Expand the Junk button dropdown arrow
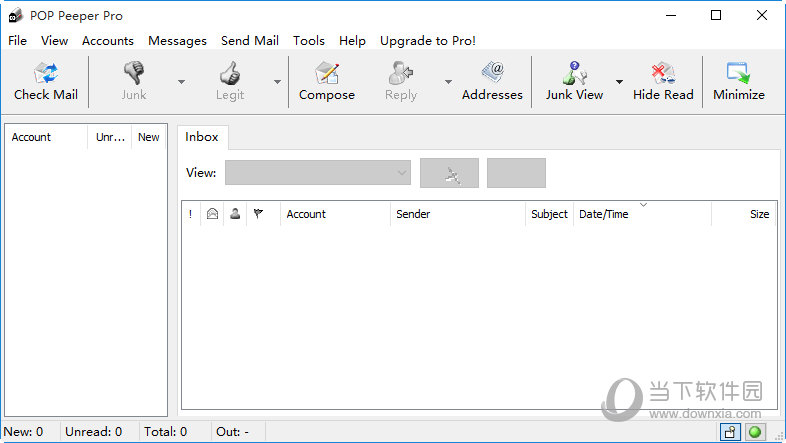The width and height of the screenshot is (786, 443). pos(181,82)
